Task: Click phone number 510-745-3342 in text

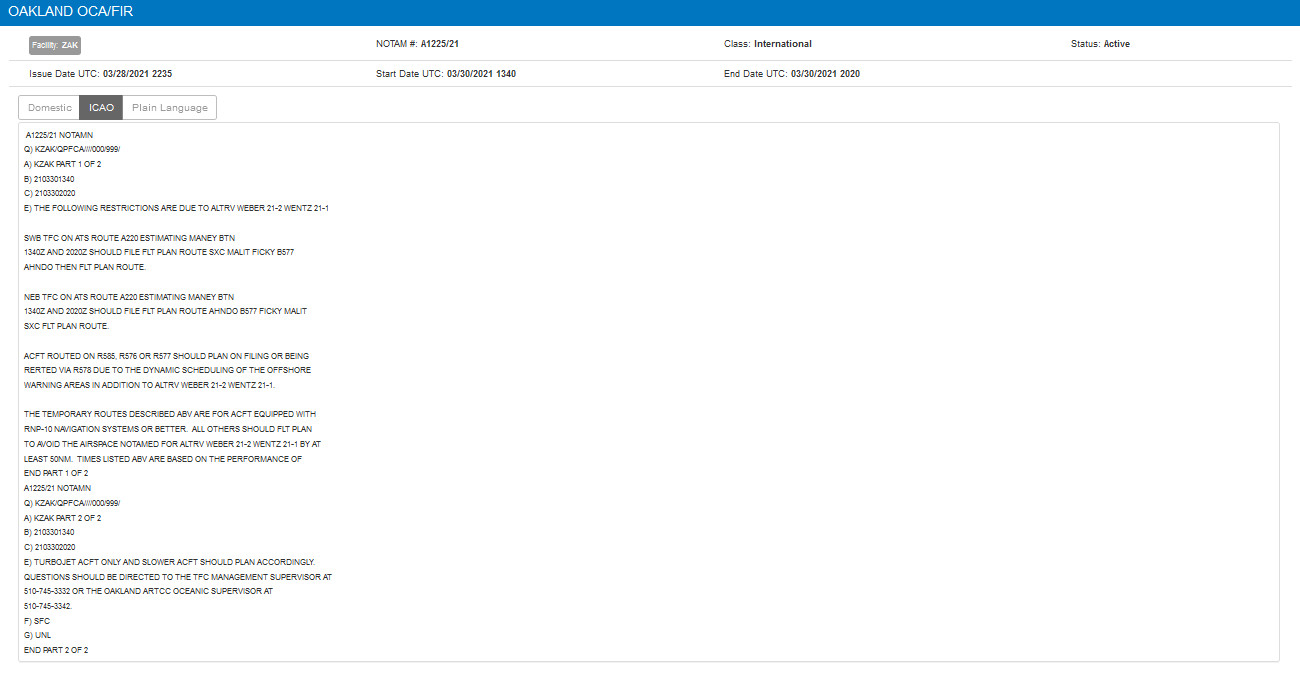Action: click(48, 606)
